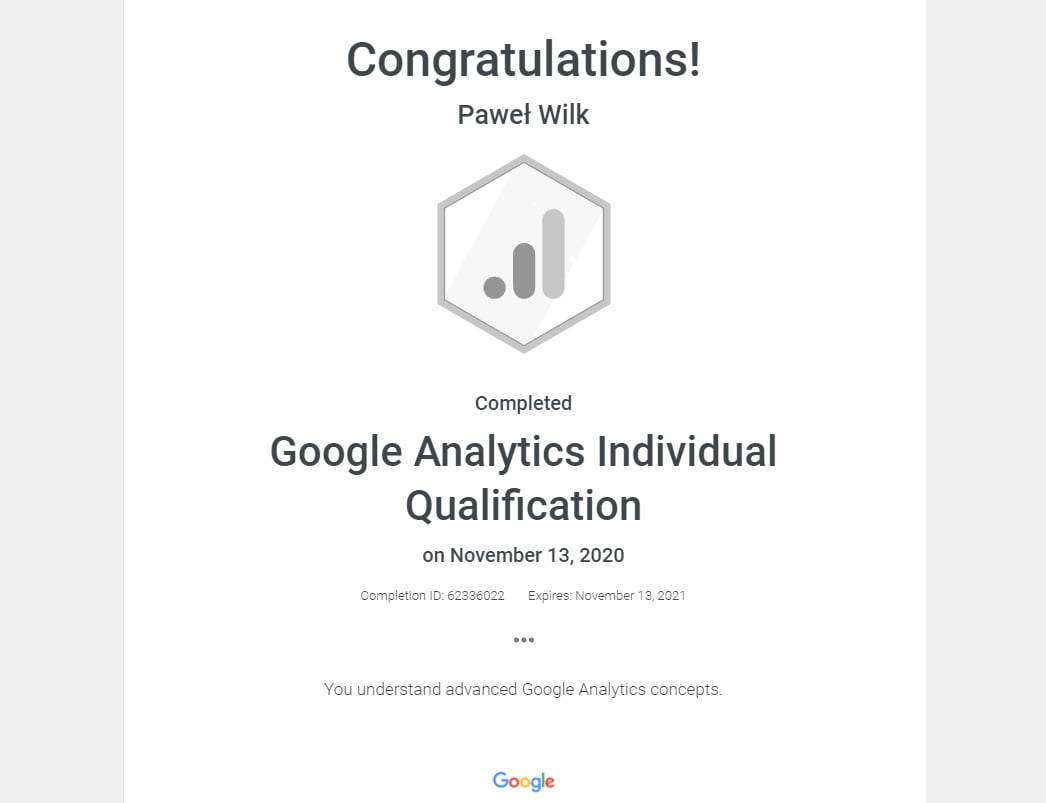Click the tallest bar in the Analytics logo
Viewport: 1046px width, 803px height.
coord(553,253)
